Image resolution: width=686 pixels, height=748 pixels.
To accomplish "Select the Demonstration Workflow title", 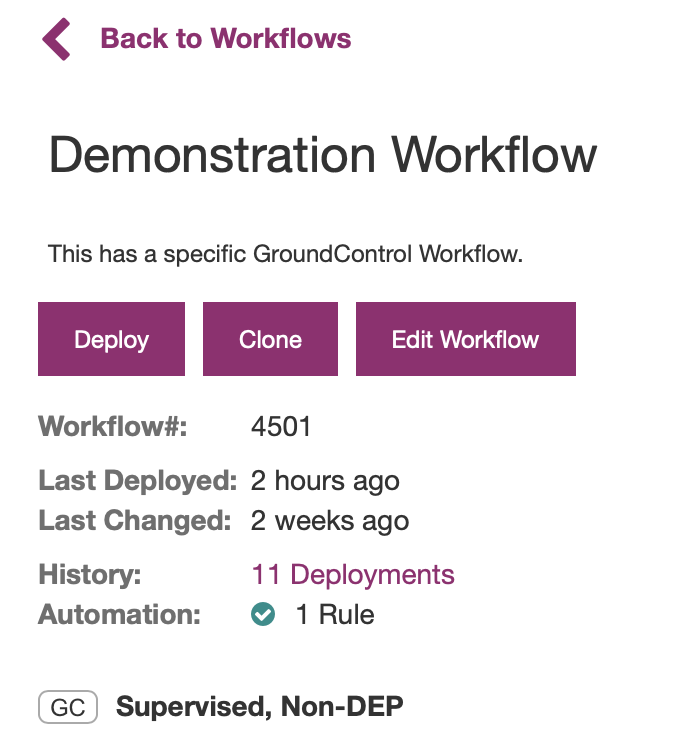I will [x=323, y=156].
